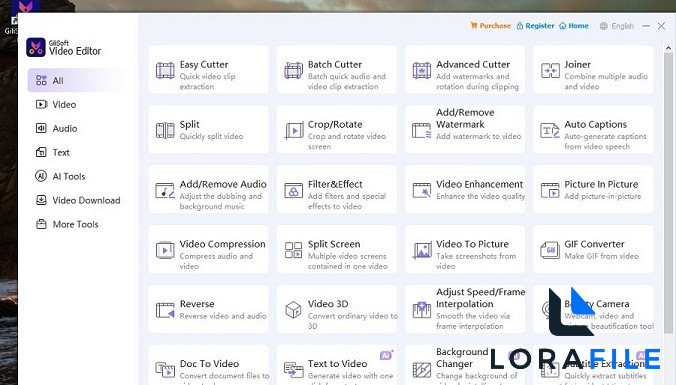Click the Register link

tap(535, 26)
